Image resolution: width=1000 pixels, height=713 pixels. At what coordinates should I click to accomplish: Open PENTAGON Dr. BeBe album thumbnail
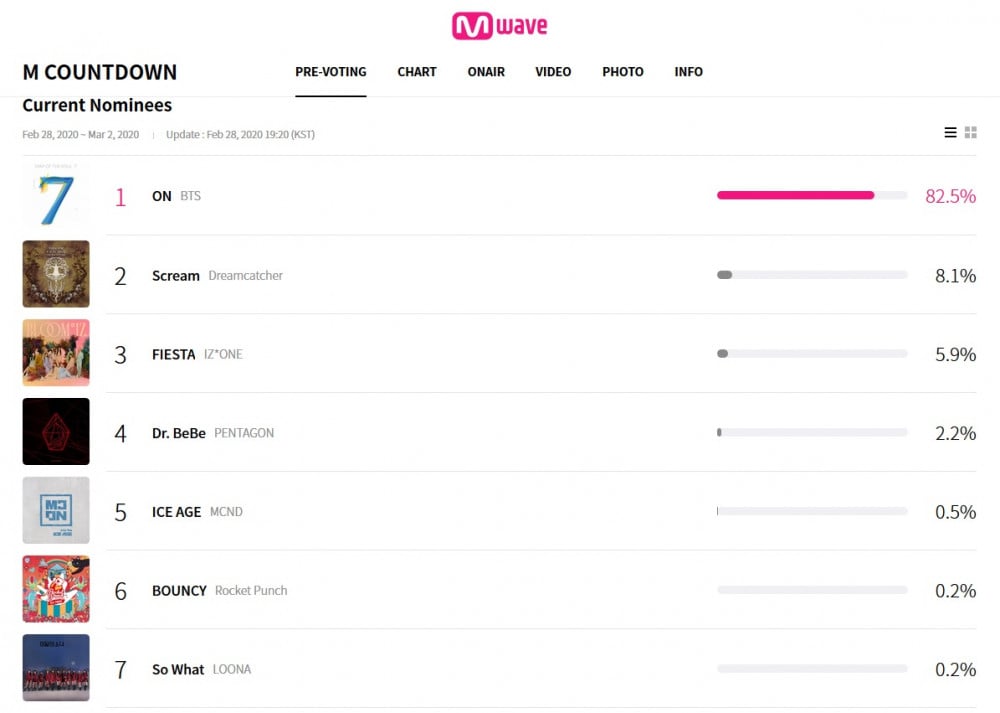coord(56,432)
